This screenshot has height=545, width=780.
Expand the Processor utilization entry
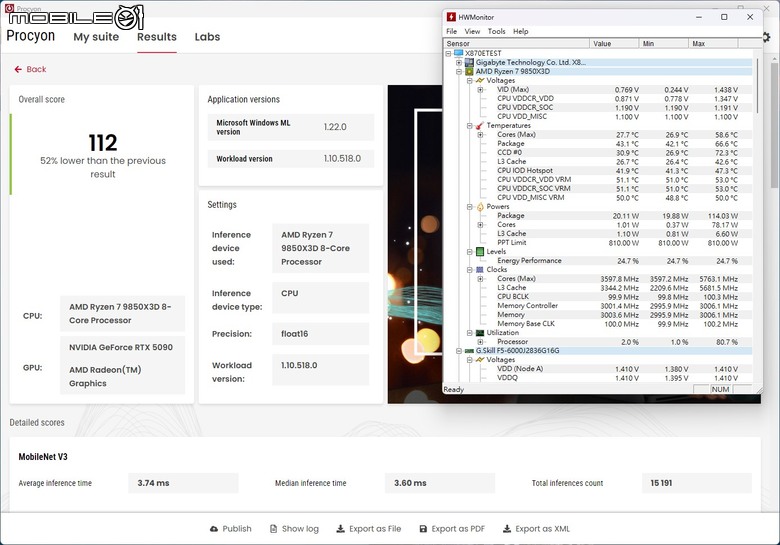[481, 342]
